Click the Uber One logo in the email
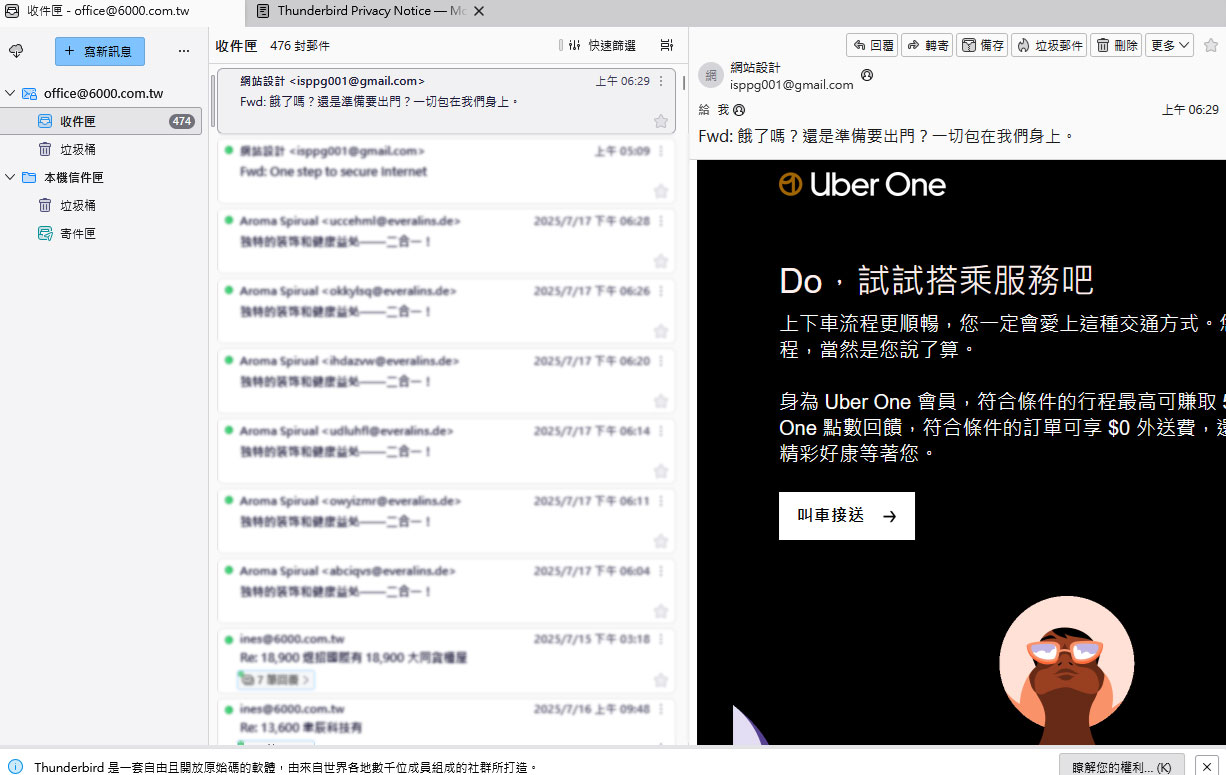This screenshot has width=1226, height=775. pyautogui.click(x=862, y=185)
